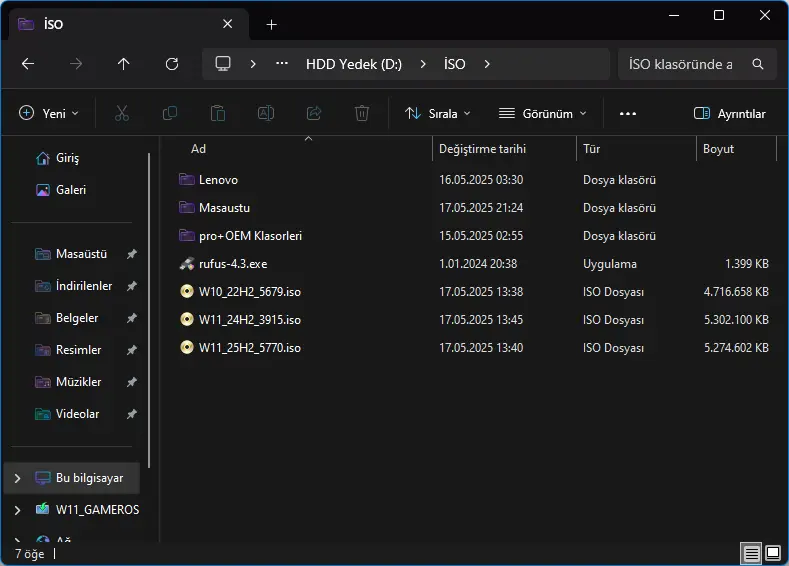
Task: Sort by the Ad column header
Action: pyautogui.click(x=198, y=149)
